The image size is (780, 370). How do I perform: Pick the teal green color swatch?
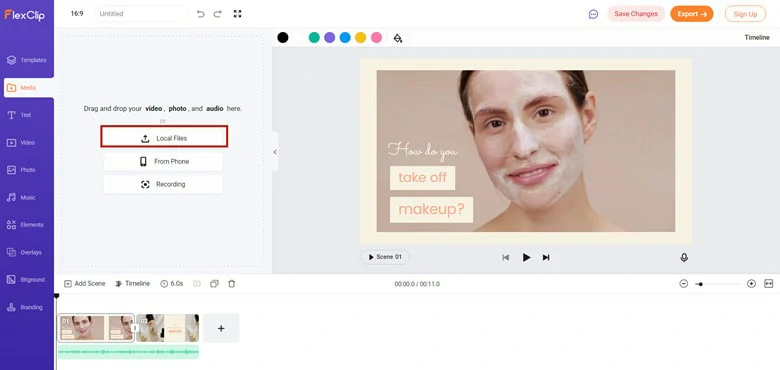click(314, 37)
